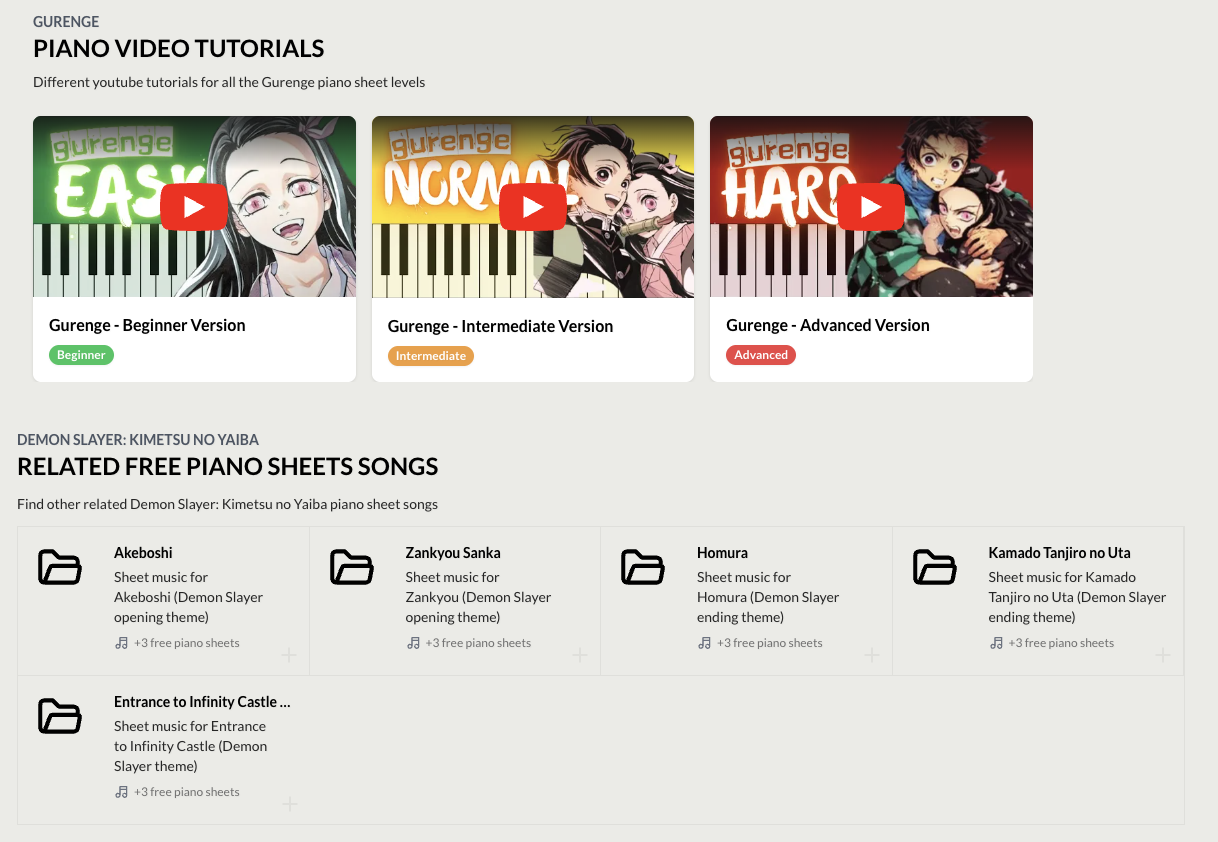The width and height of the screenshot is (1218, 842).
Task: Click the Akeboshi opening theme description
Action: 189,597
